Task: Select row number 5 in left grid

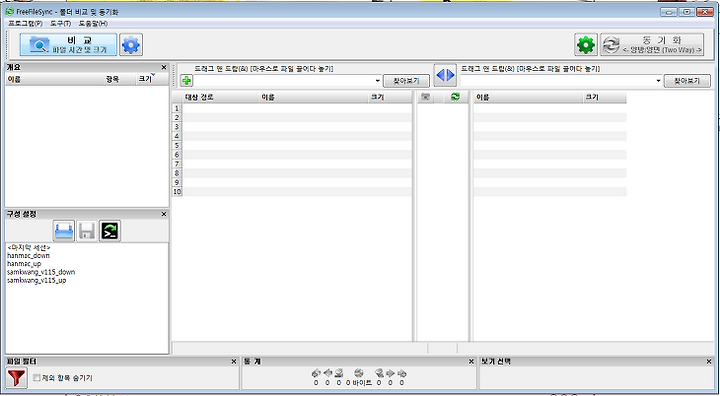Action: tap(177, 145)
